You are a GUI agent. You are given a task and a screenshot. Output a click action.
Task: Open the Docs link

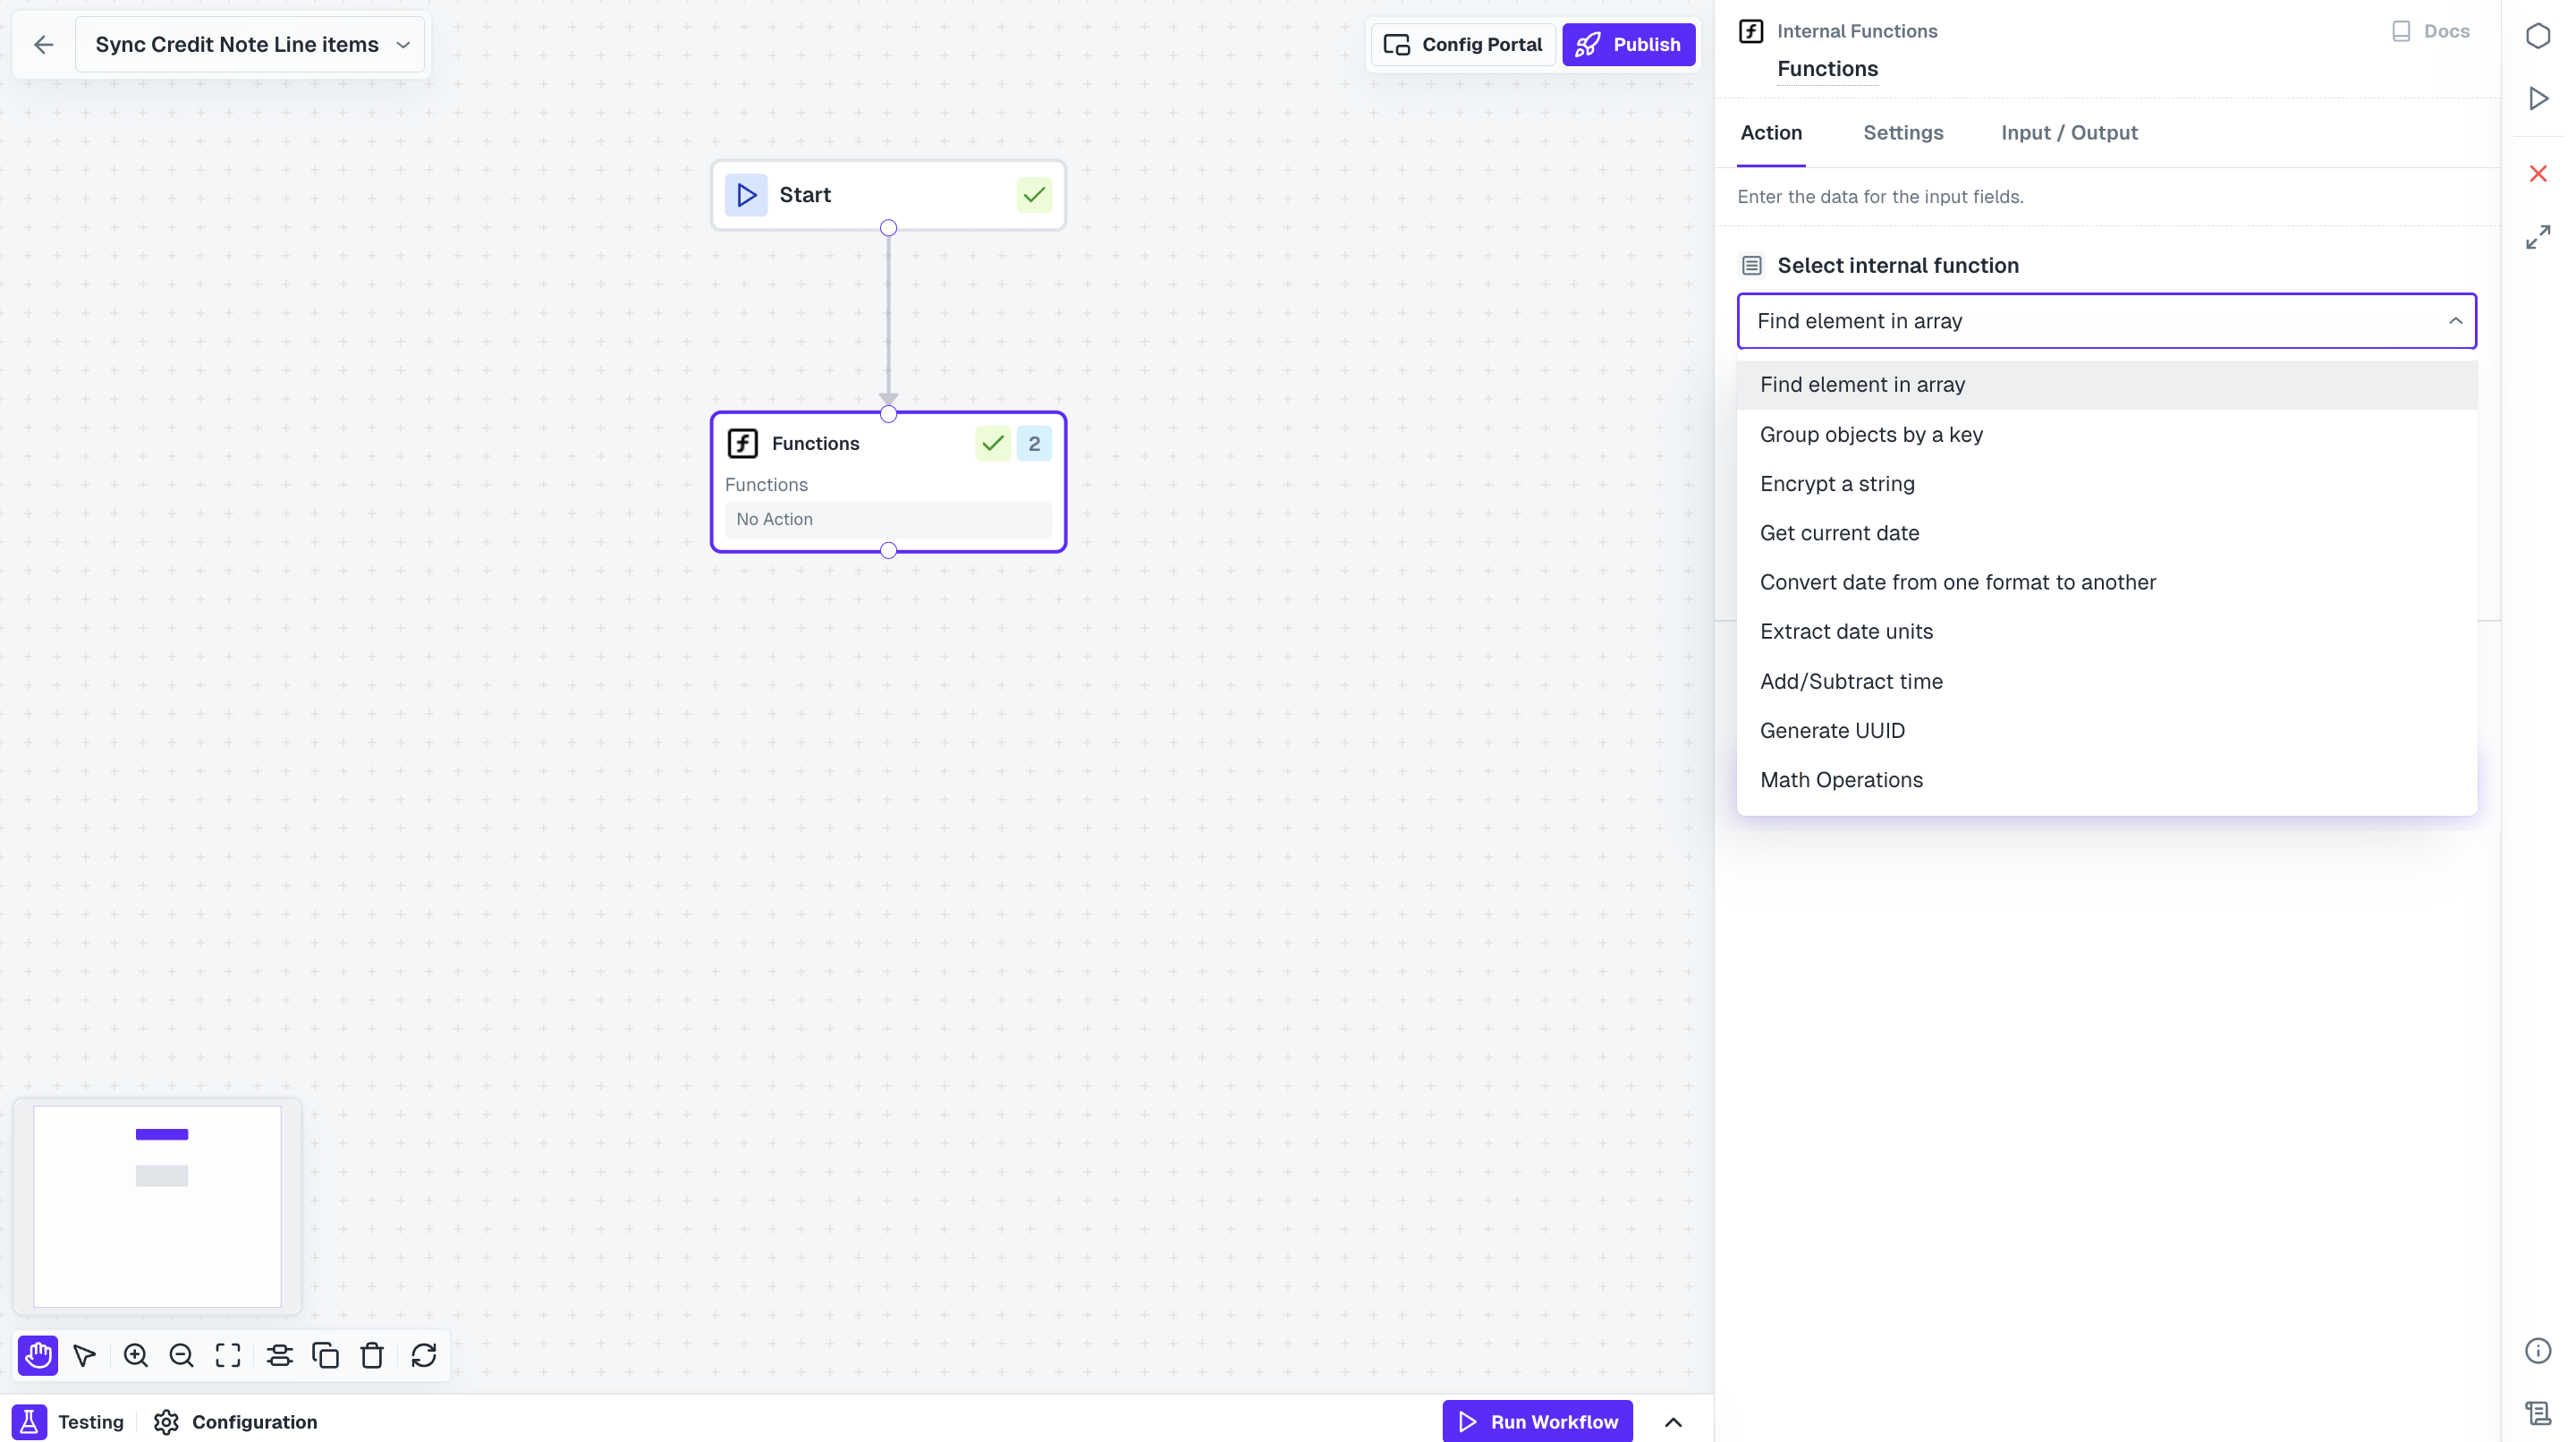pos(2430,31)
